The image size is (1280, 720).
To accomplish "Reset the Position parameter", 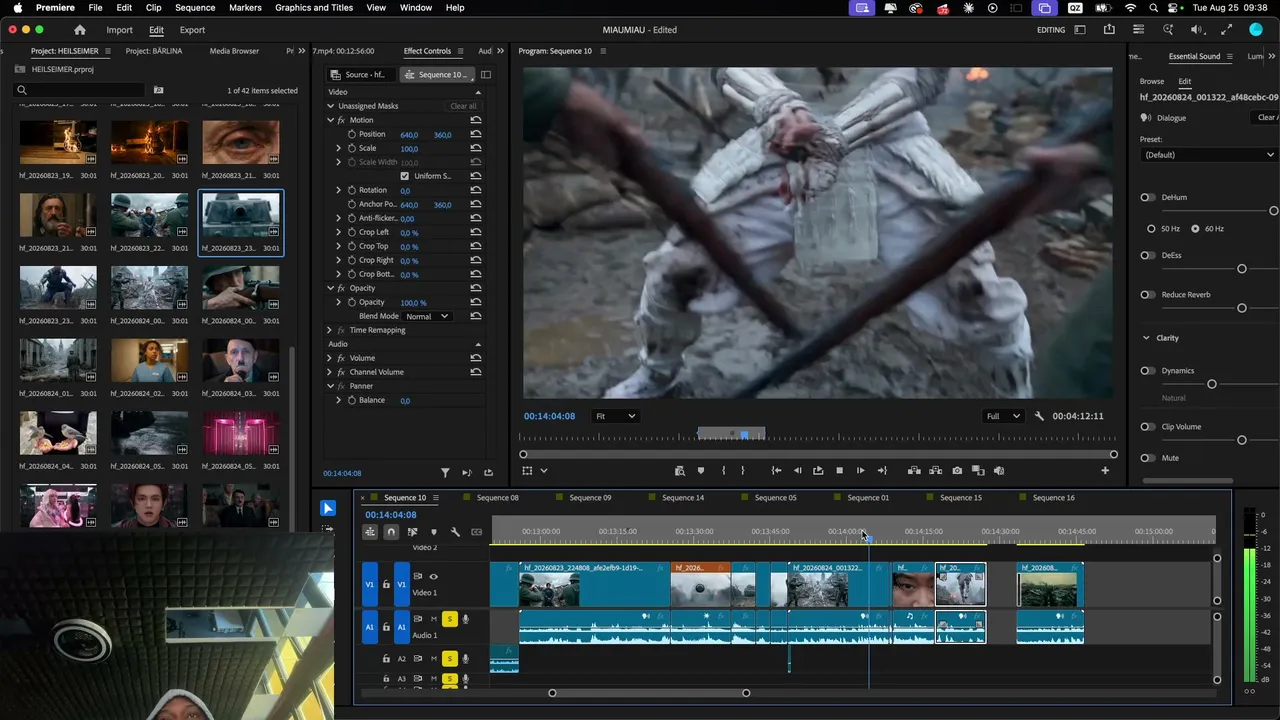I will tap(476, 134).
